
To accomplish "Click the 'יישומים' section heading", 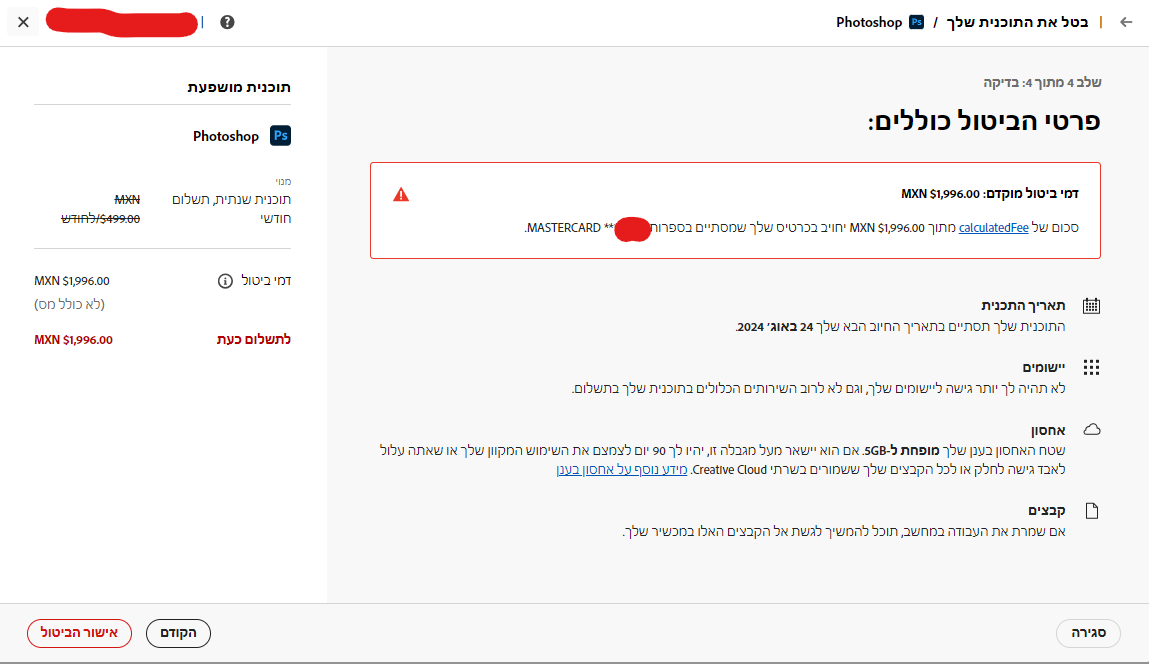I will [x=1043, y=367].
